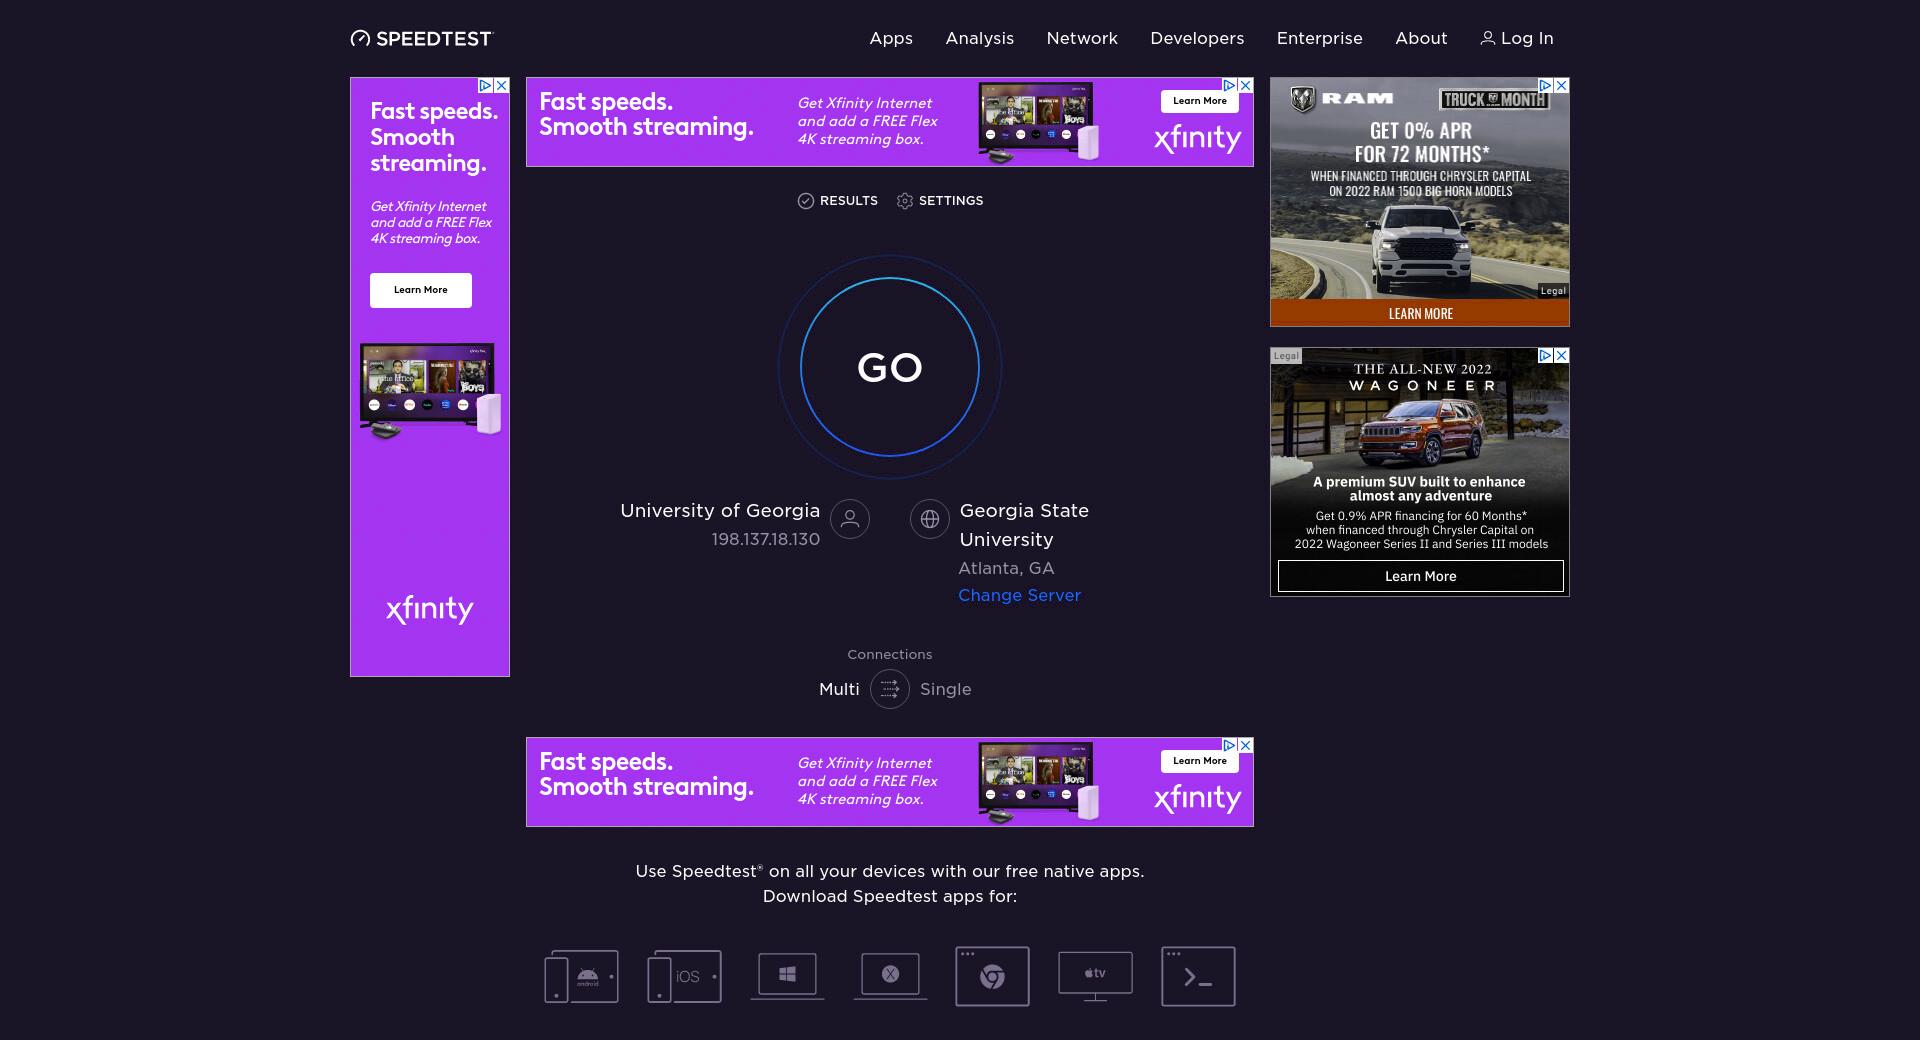
Task: Click the user profile icon beside University of Georgia
Action: point(850,519)
